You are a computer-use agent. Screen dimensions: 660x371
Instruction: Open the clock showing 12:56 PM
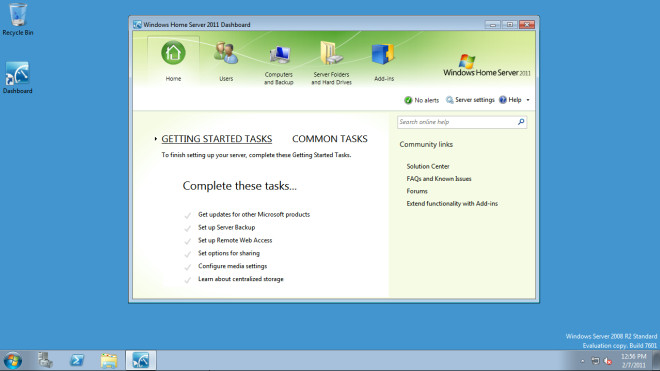point(633,361)
